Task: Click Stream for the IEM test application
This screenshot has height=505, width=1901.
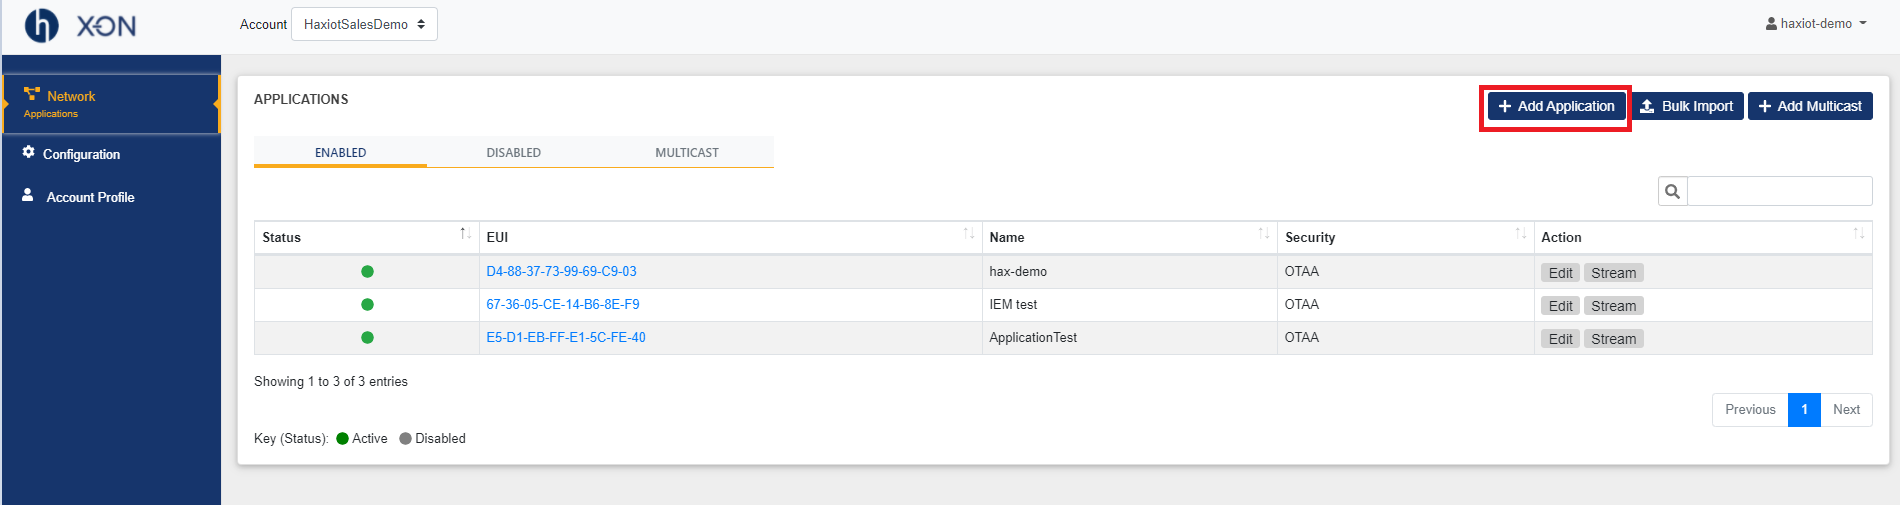Action: coord(1613,306)
